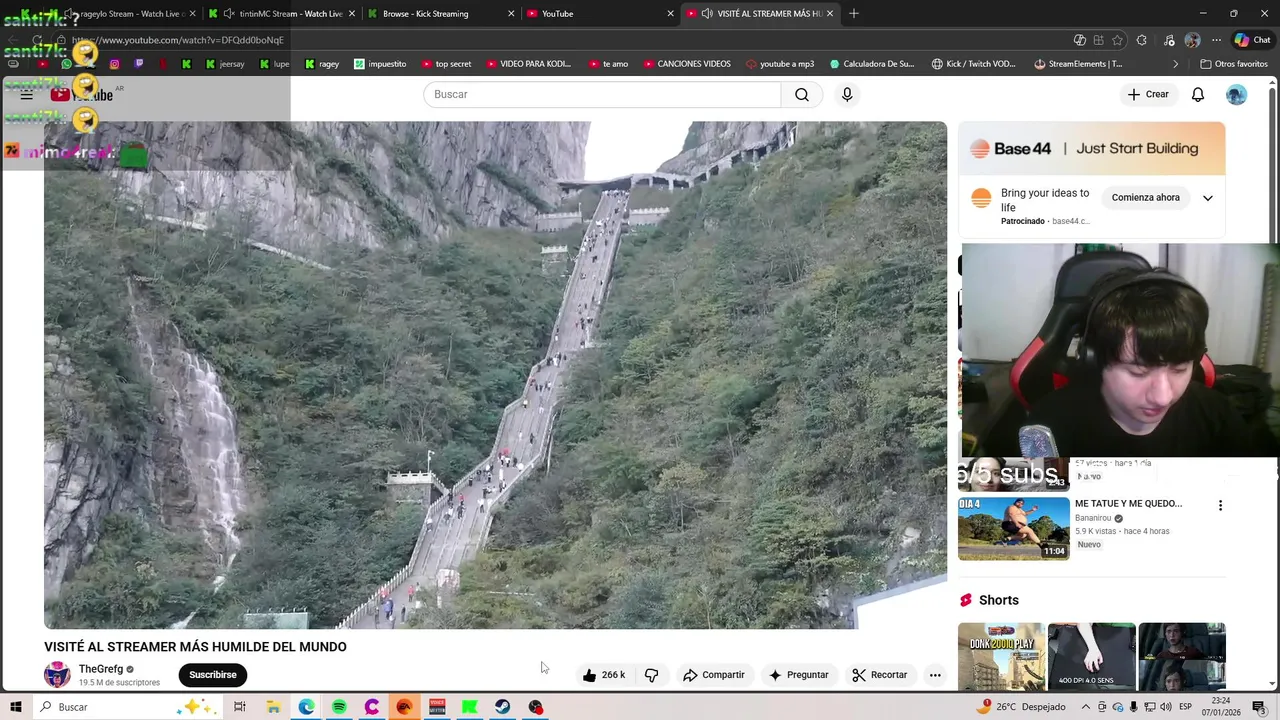1280x720 pixels.
Task: Open the YouTube hamburger guide menu
Action: pyautogui.click(x=27, y=94)
